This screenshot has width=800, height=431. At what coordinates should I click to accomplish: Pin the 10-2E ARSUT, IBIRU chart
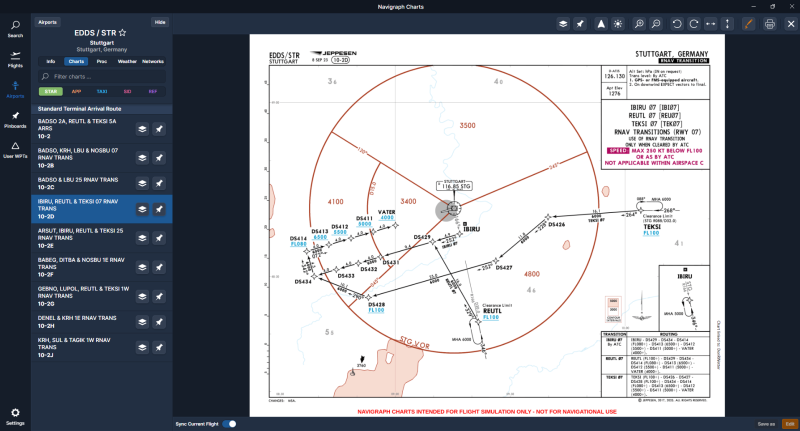click(159, 238)
